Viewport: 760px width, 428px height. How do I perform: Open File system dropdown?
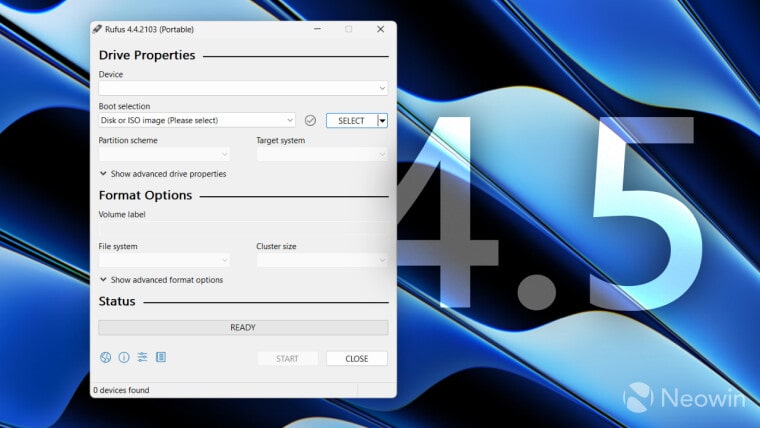(x=164, y=260)
